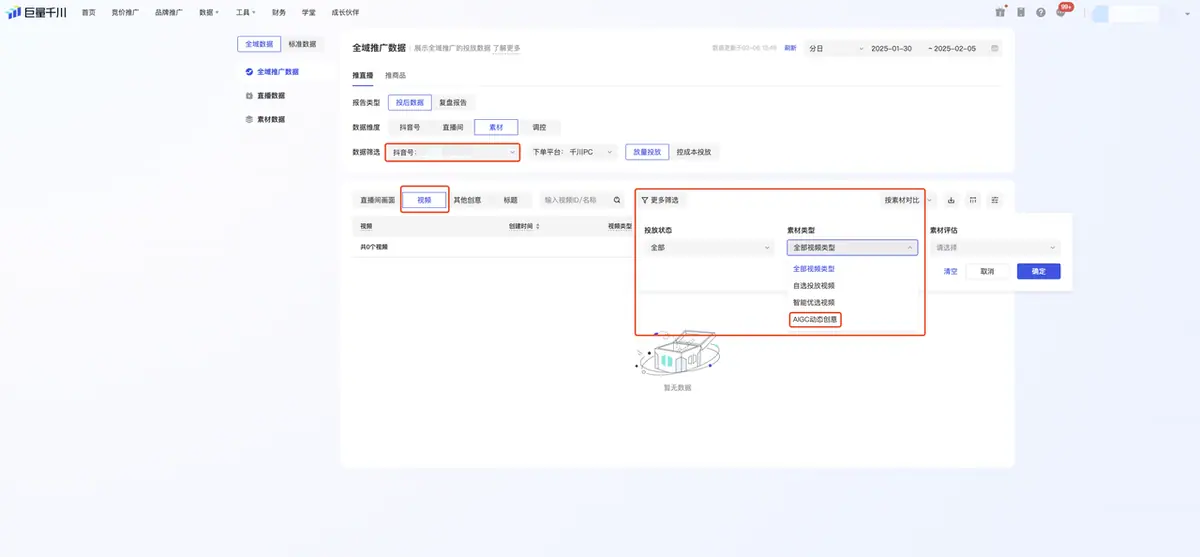This screenshot has height=557, width=1200.
Task: Click the 全域推广数据 check icon
Action: 249,72
